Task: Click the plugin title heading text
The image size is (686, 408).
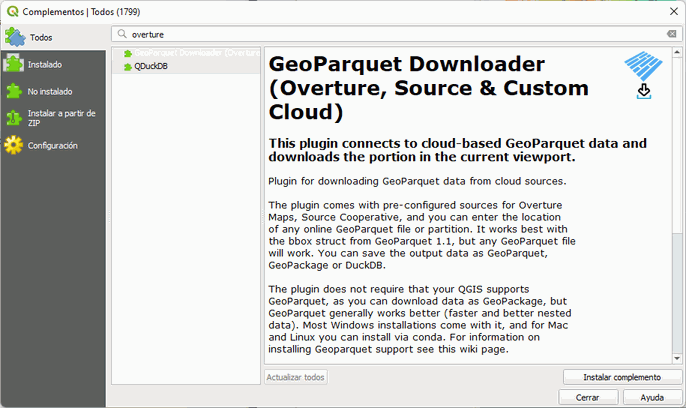Action: pos(428,88)
